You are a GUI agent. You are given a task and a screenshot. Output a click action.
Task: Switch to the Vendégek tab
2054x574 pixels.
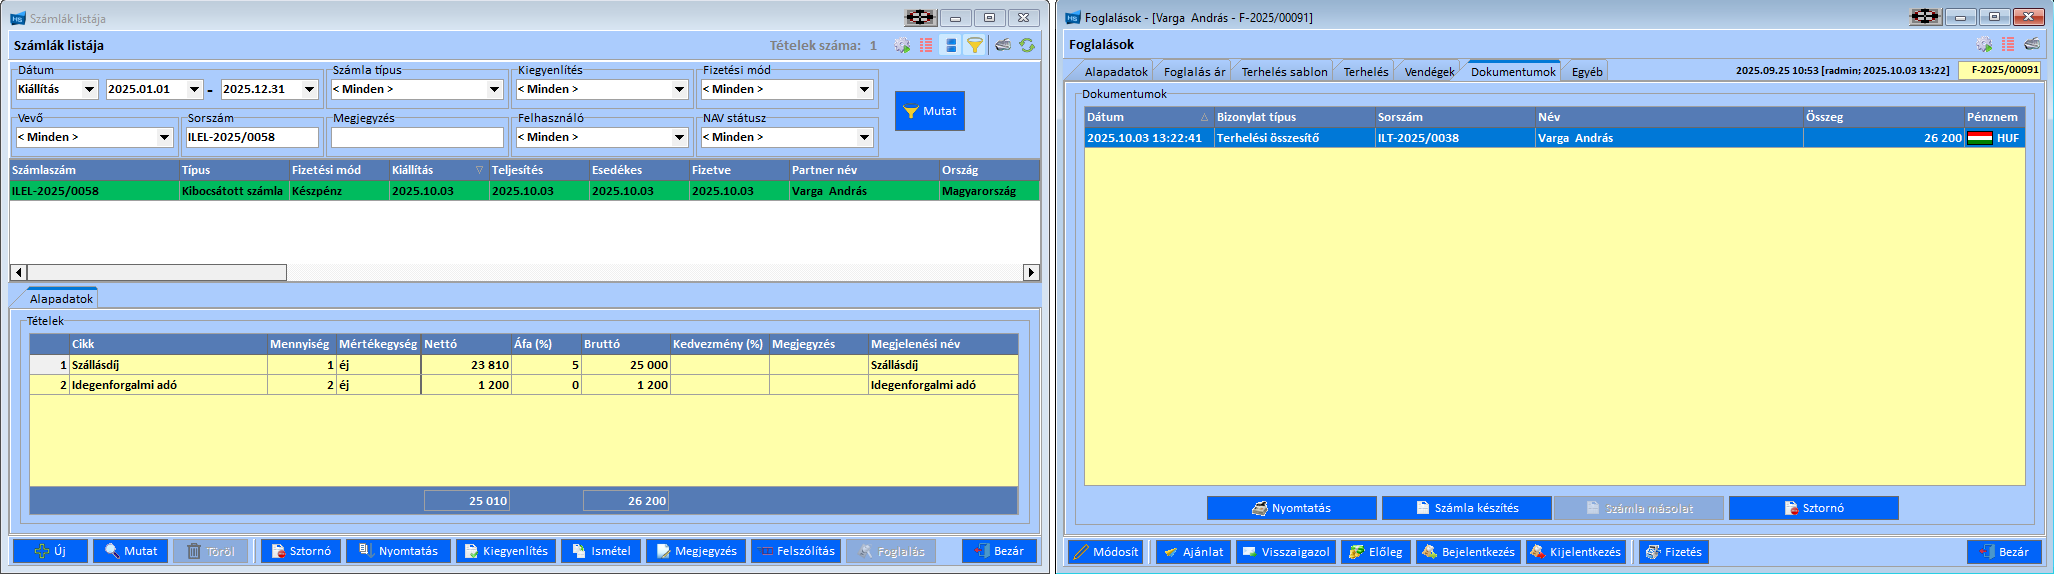[x=1429, y=72]
